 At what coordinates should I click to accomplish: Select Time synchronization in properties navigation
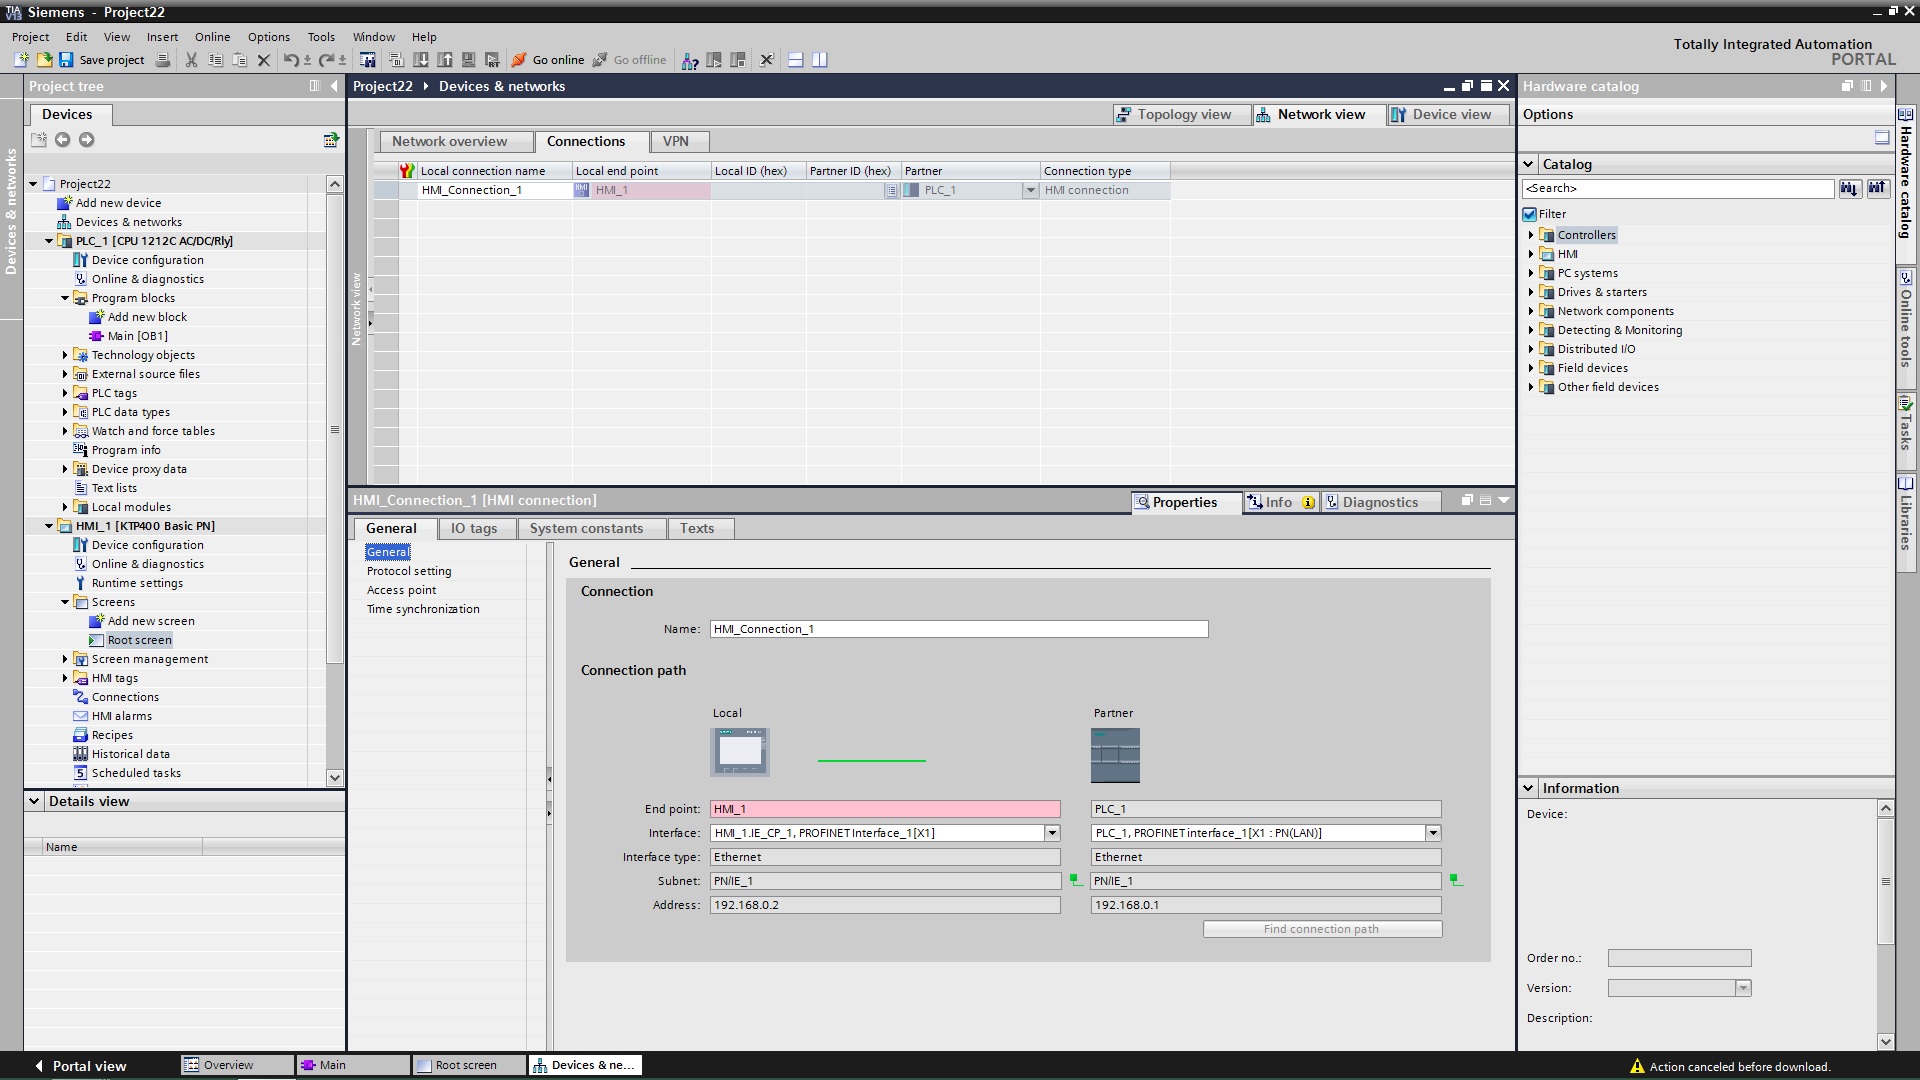tap(423, 610)
